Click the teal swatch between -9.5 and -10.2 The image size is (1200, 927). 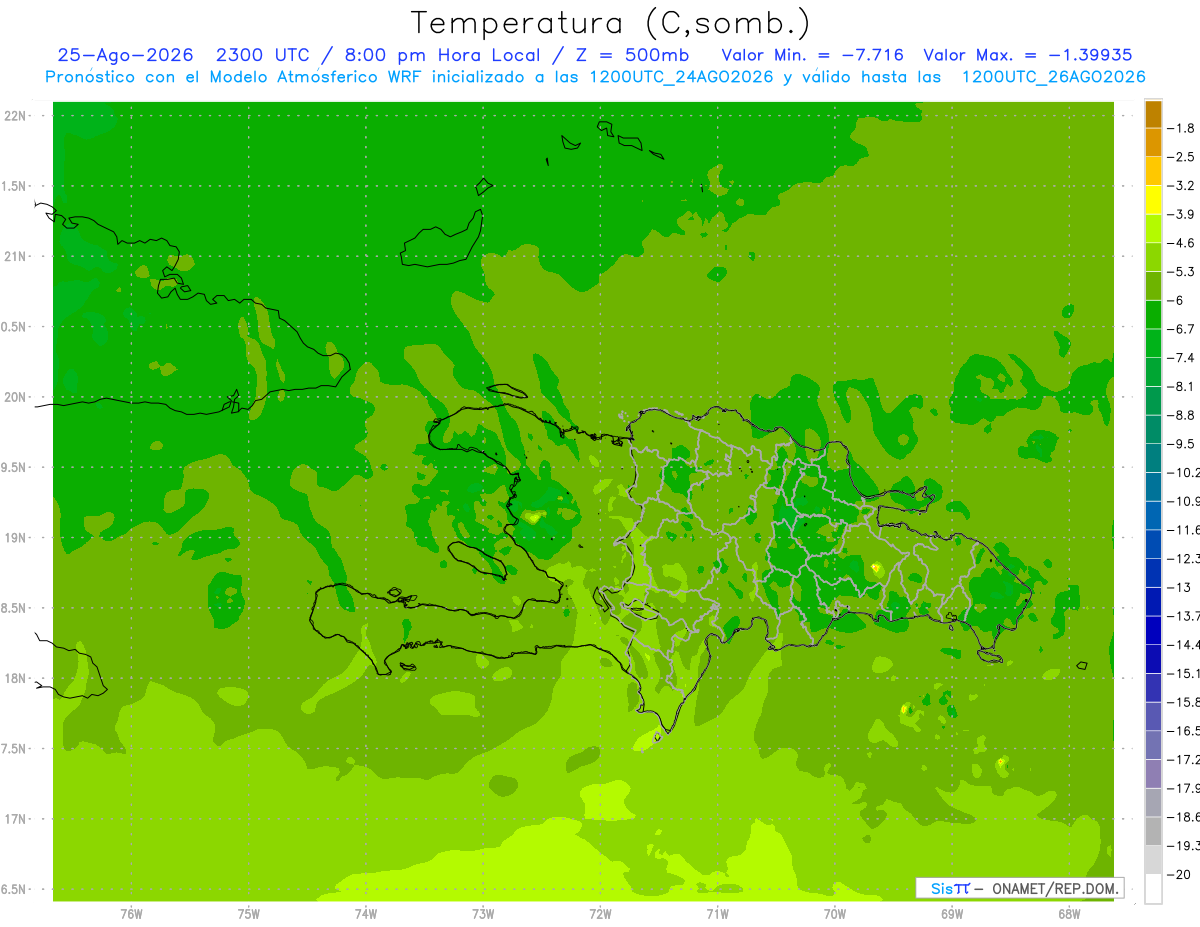point(1153,458)
